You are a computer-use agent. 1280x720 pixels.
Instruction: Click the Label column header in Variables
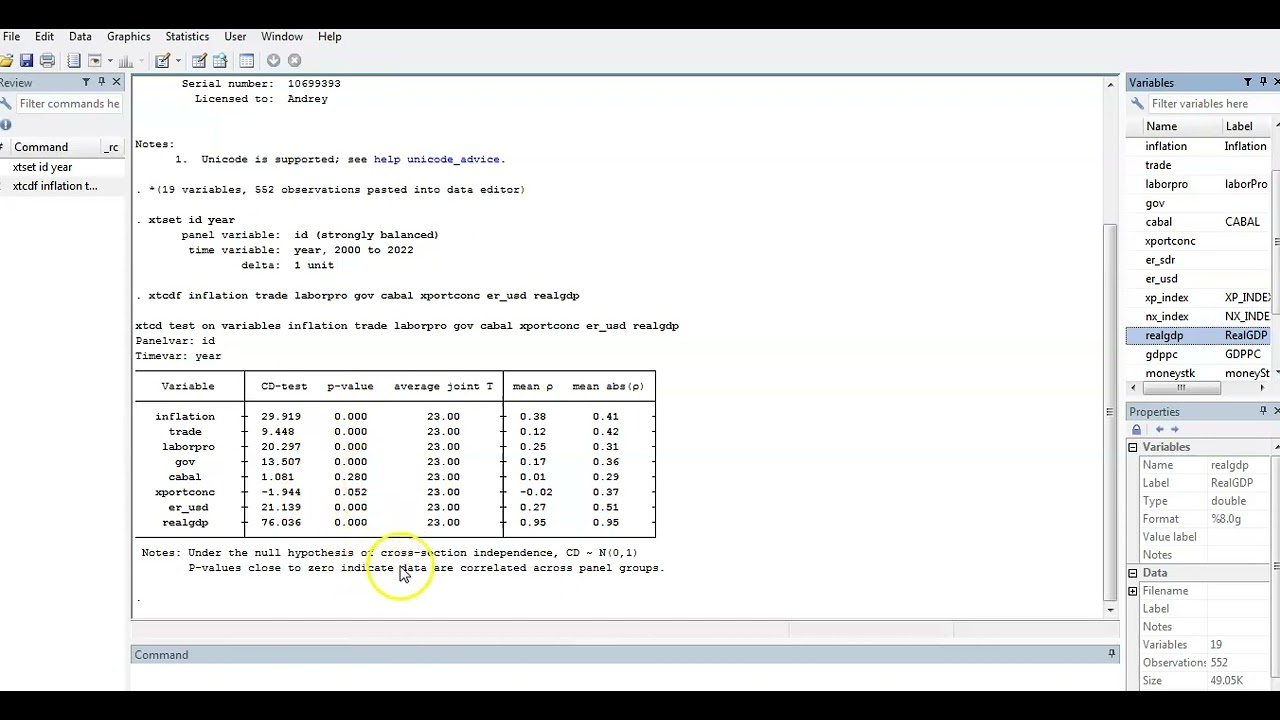tap(1239, 126)
